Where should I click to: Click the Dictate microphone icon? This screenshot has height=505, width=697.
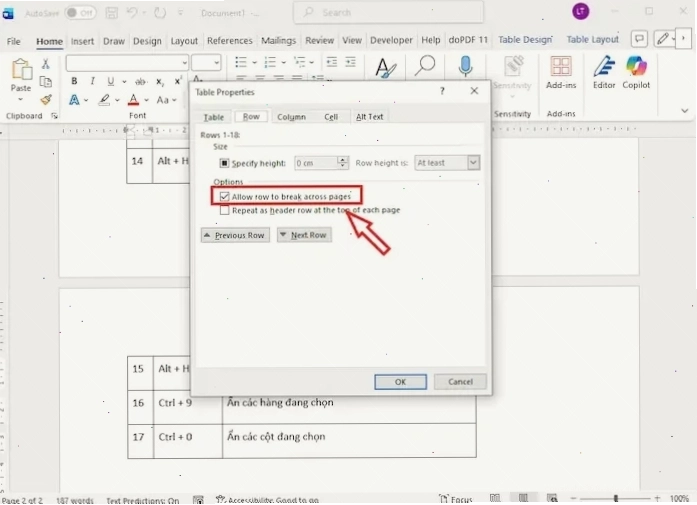click(465, 66)
